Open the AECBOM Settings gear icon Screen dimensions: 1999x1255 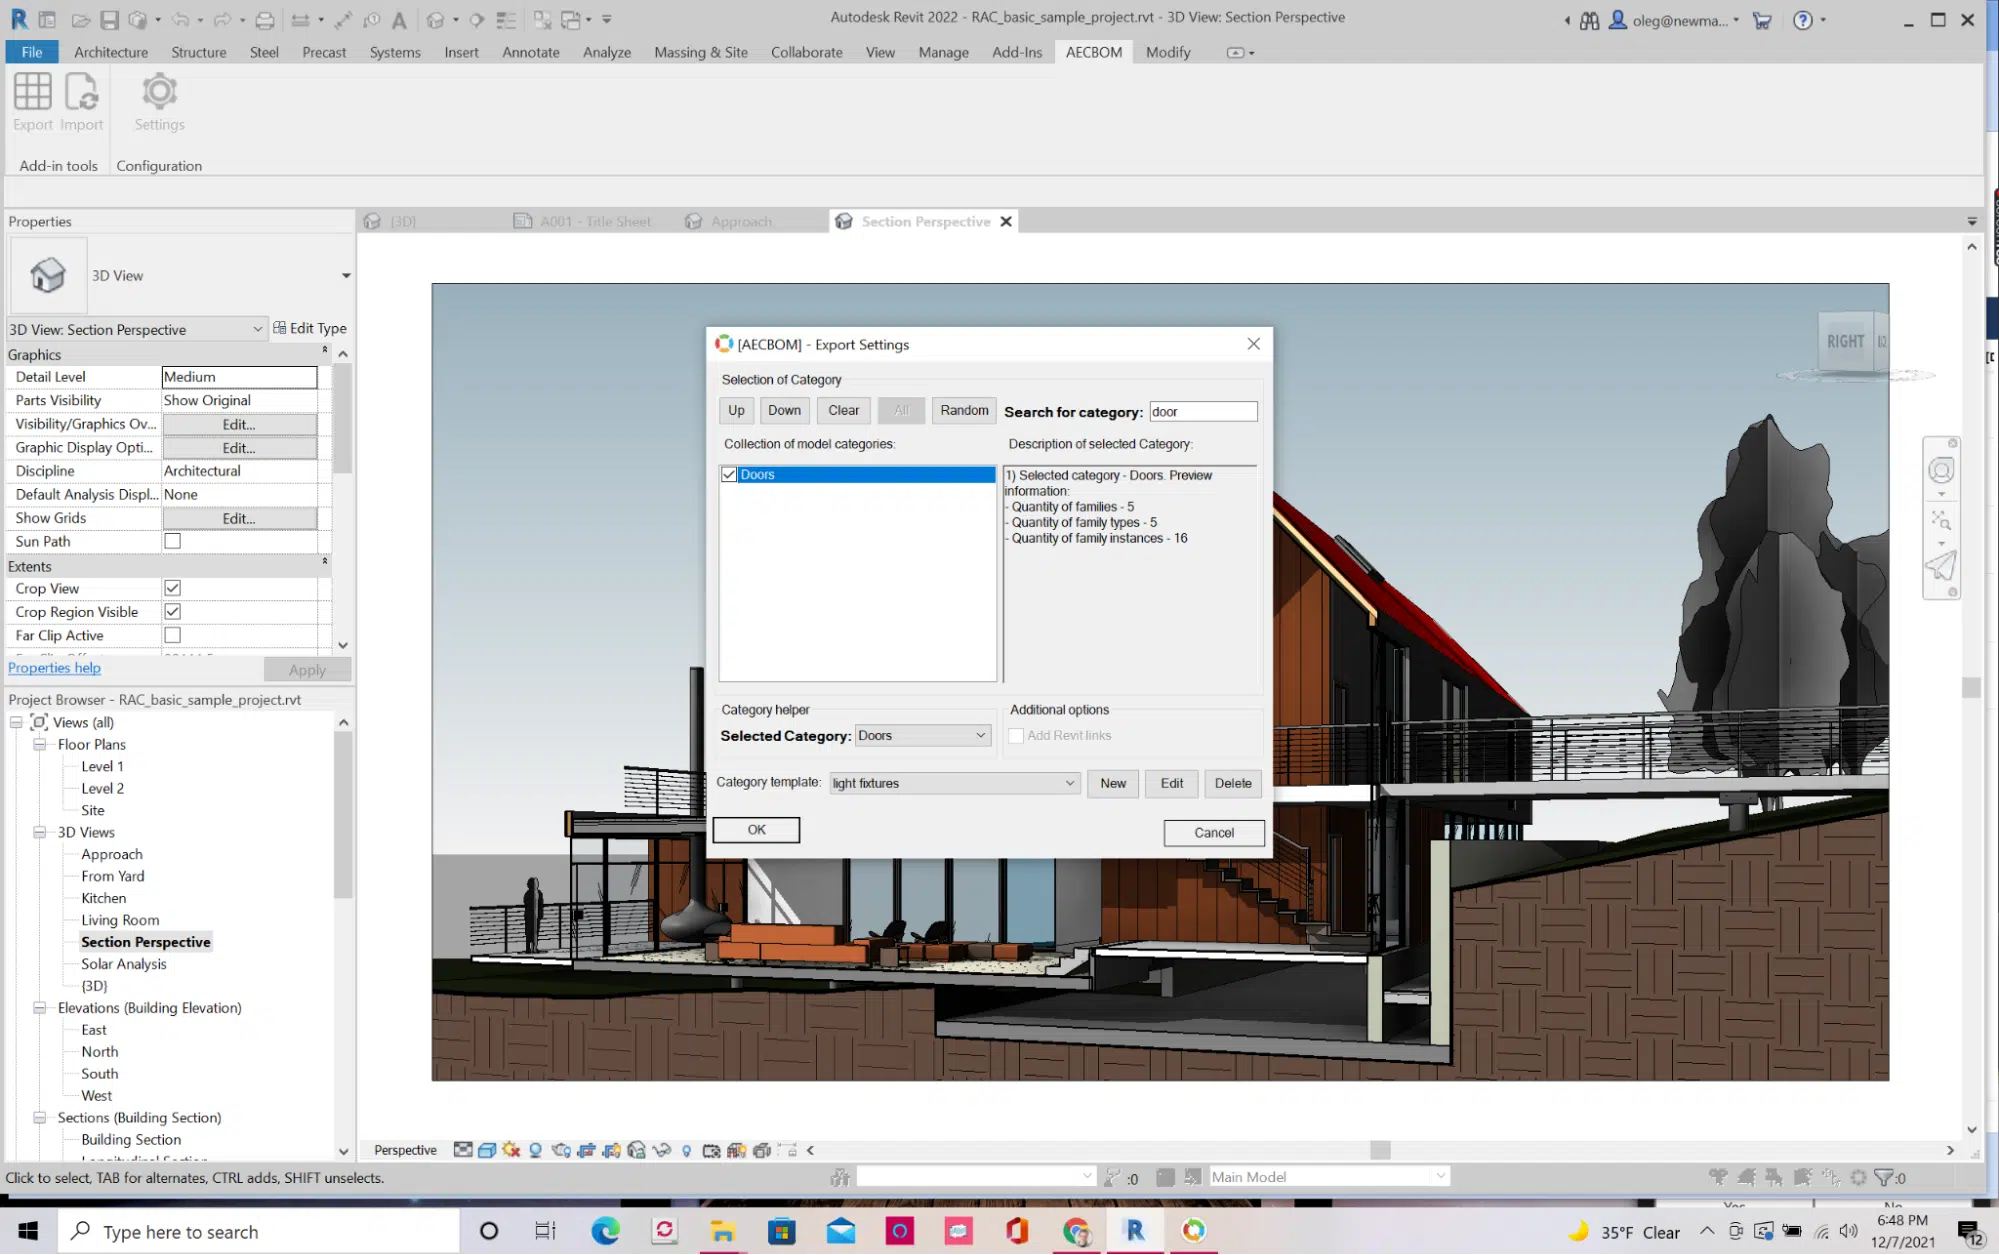click(x=159, y=92)
